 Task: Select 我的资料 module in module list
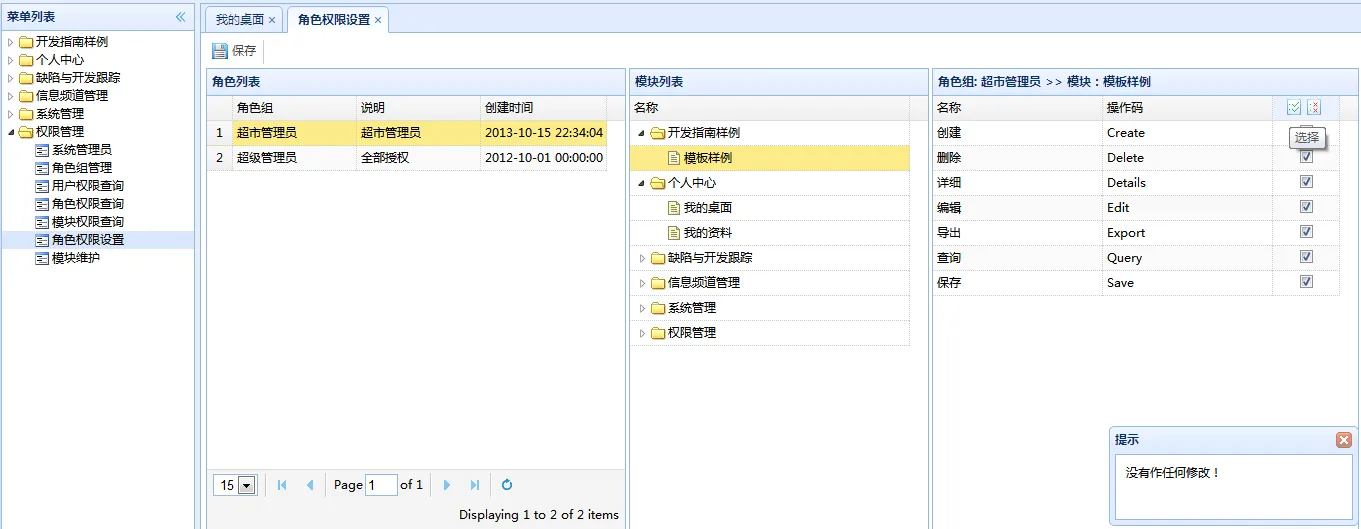click(x=707, y=233)
